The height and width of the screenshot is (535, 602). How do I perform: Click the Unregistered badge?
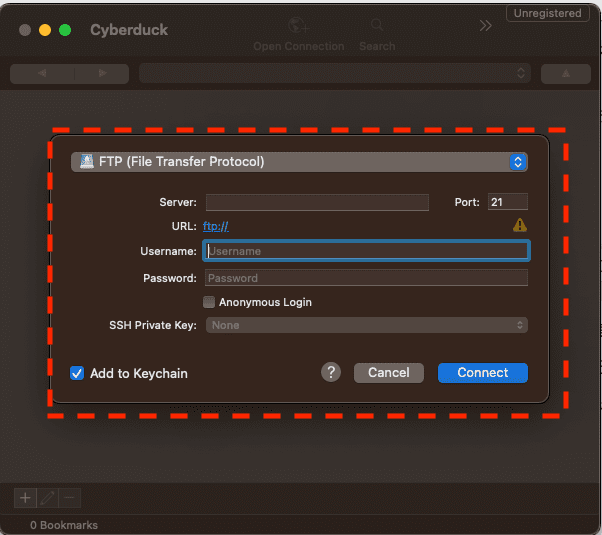point(547,13)
